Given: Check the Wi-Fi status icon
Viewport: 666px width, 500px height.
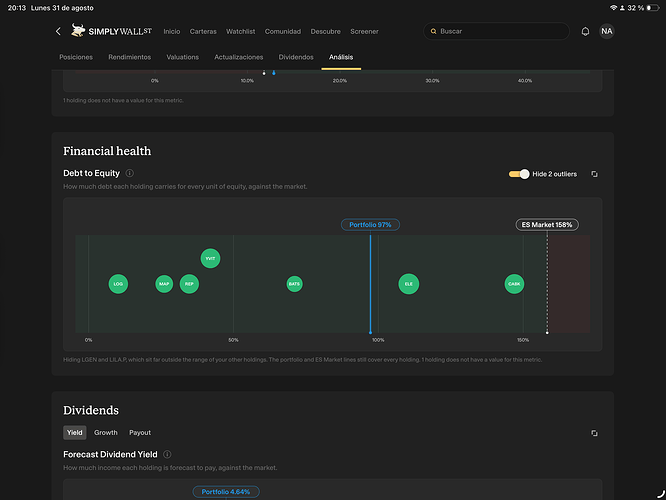Looking at the screenshot, I should [613, 8].
